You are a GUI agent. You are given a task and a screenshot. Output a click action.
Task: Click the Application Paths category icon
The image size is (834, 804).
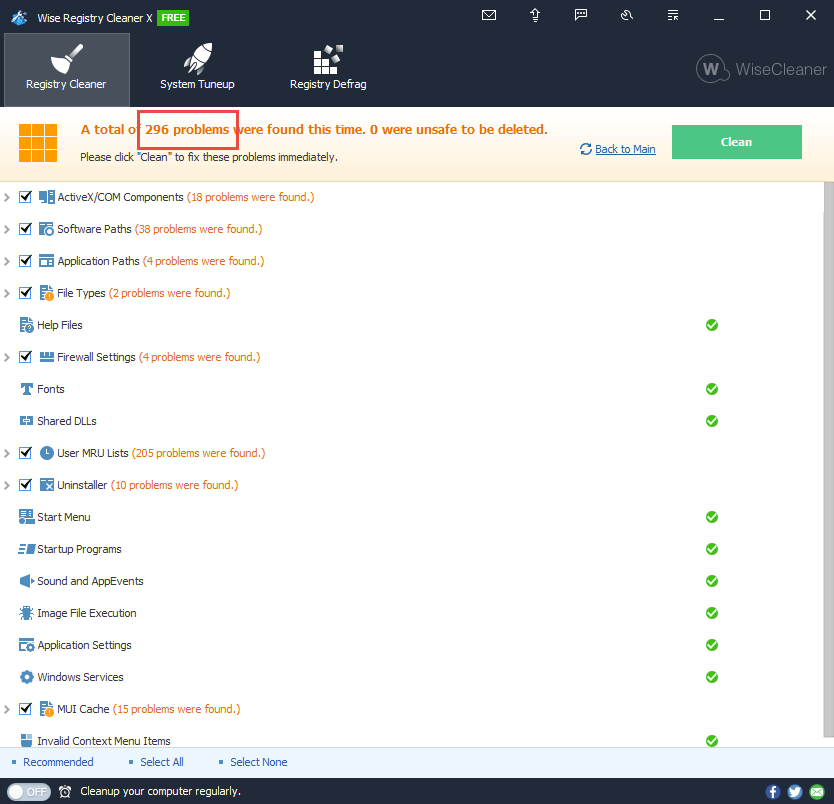[47, 261]
